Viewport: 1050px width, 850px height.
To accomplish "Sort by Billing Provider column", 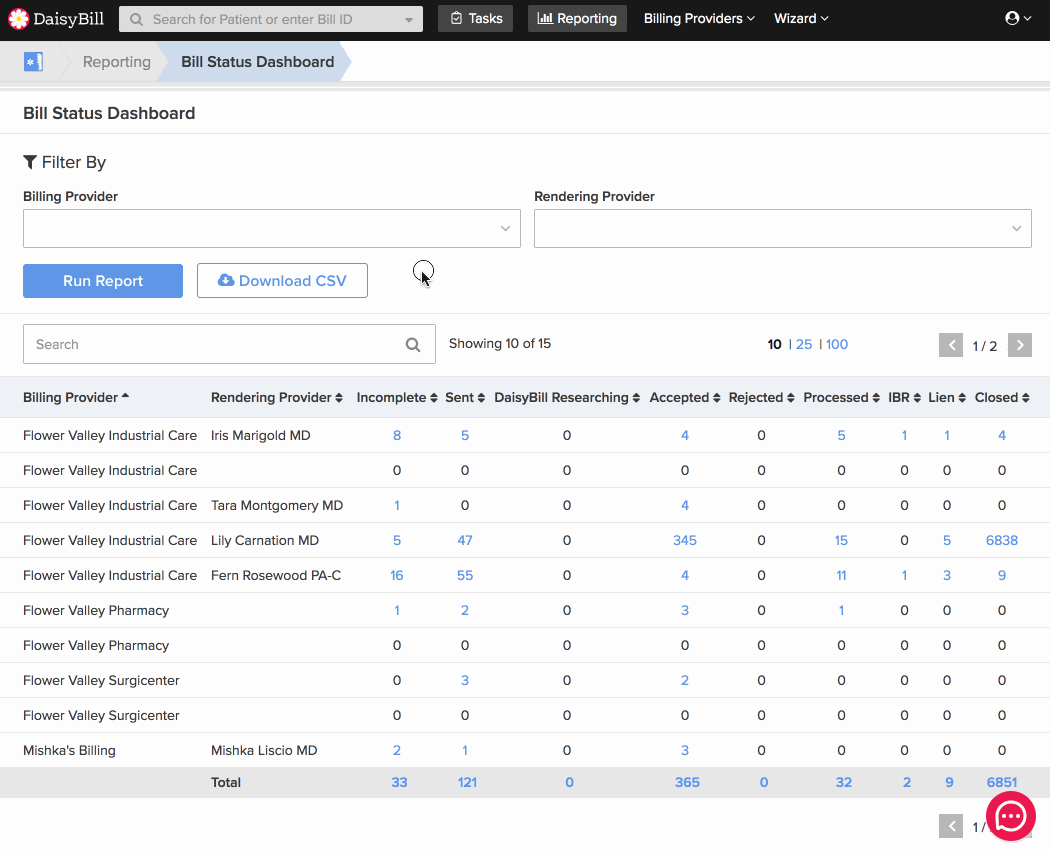I will (x=76, y=397).
